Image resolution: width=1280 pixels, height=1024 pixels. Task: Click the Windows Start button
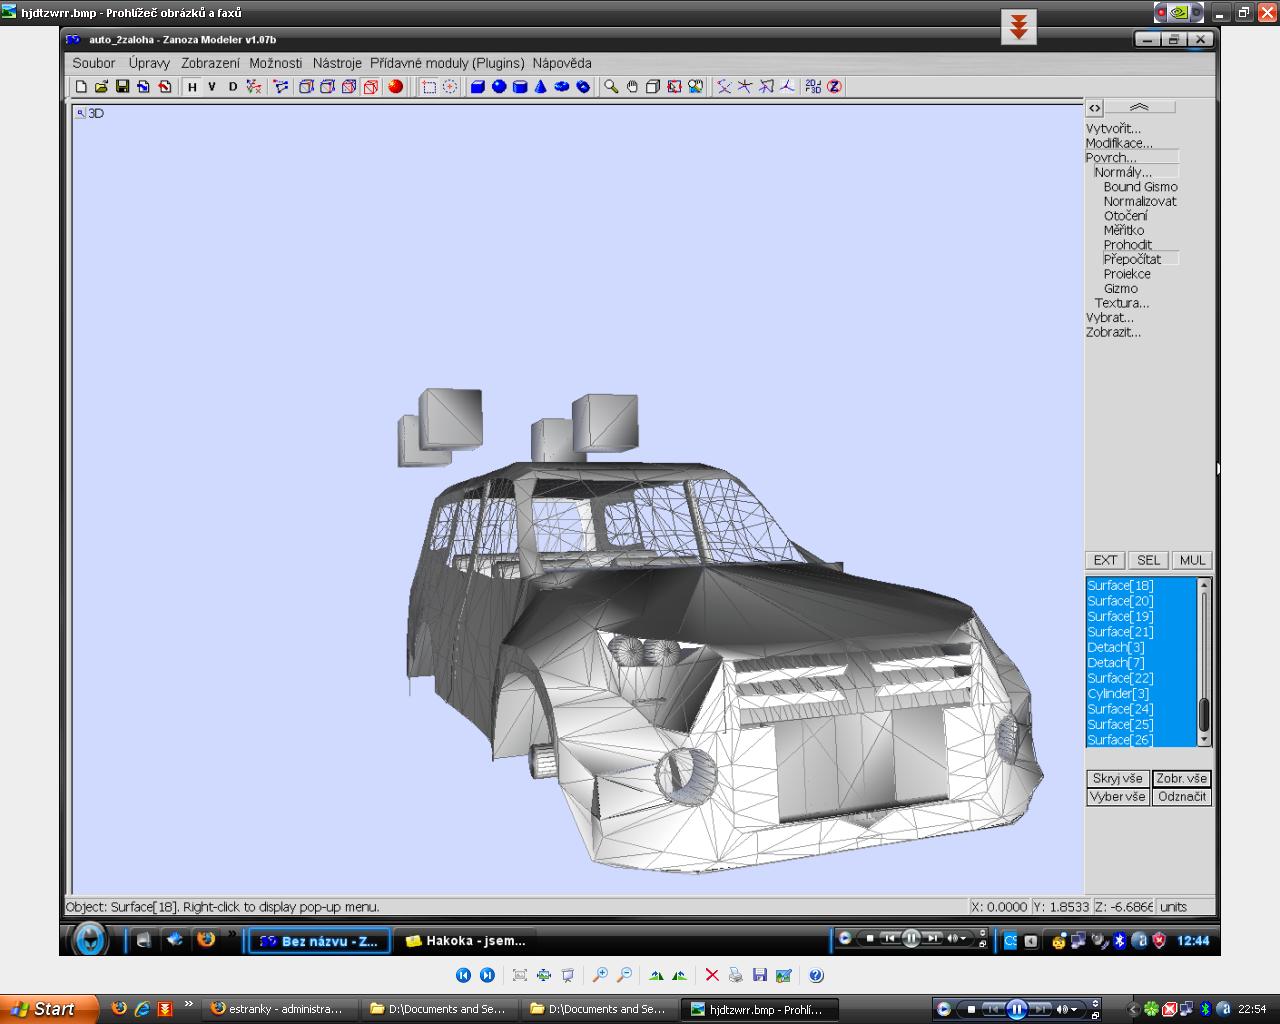(49, 1009)
